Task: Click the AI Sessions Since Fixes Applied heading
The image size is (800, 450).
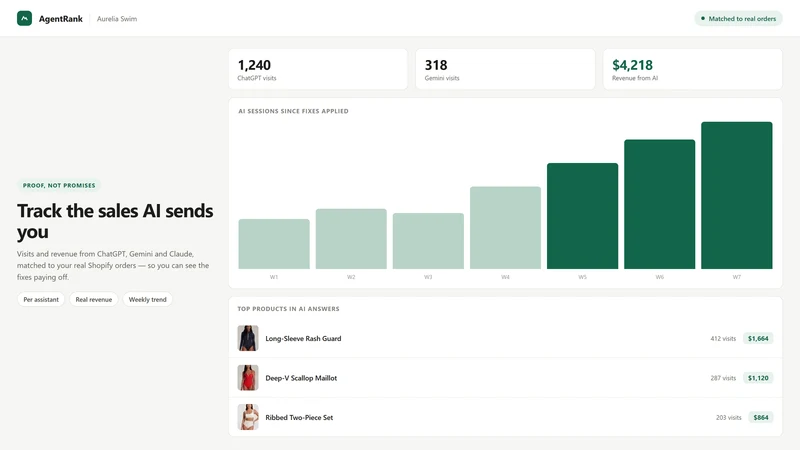Action: click(x=293, y=111)
